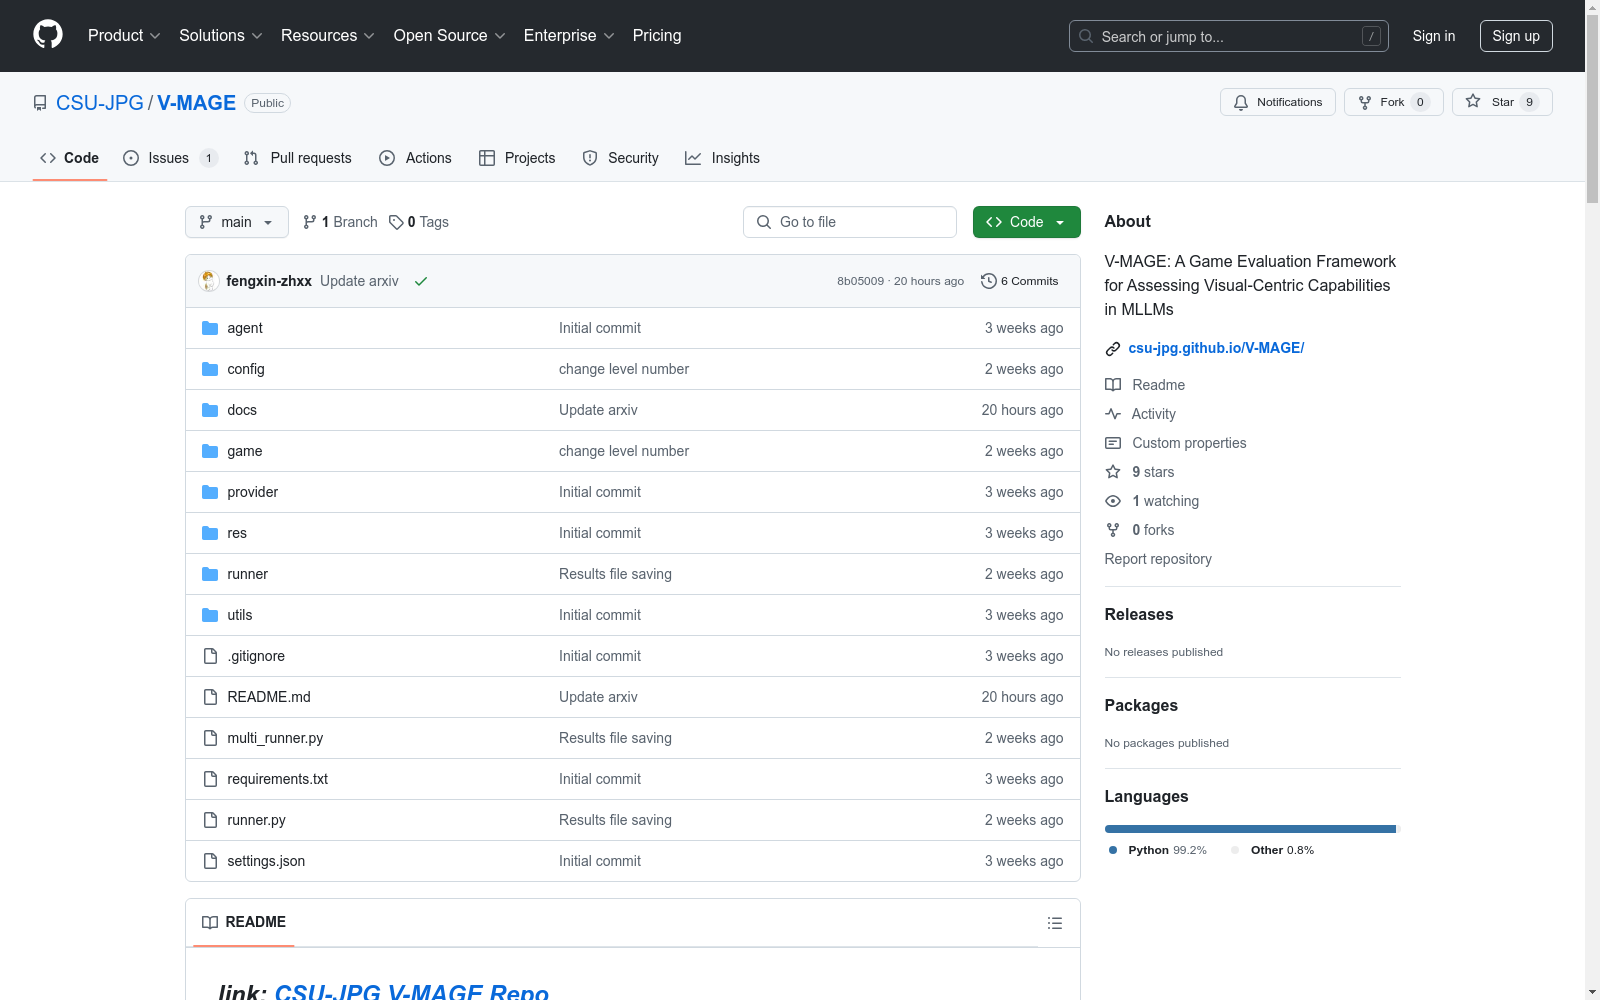Open the csu-jpg.github.io/V-MAGE/ website link
The width and height of the screenshot is (1600, 1000).
(1216, 348)
